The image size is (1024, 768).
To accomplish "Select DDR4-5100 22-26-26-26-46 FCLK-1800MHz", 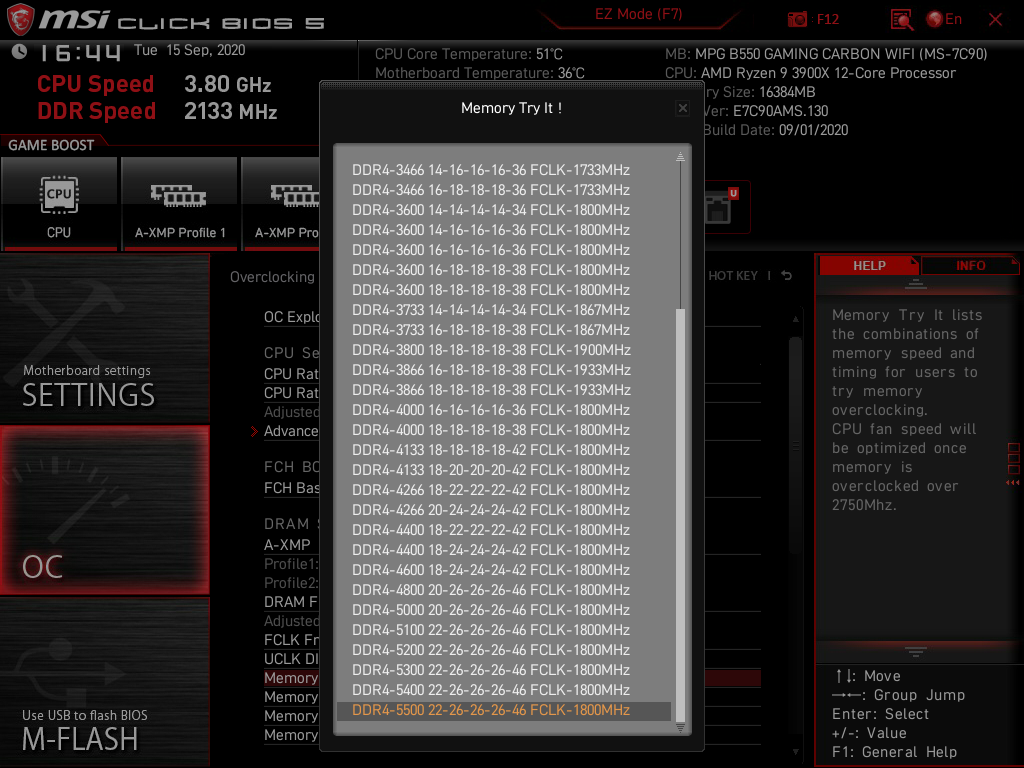I will [491, 630].
